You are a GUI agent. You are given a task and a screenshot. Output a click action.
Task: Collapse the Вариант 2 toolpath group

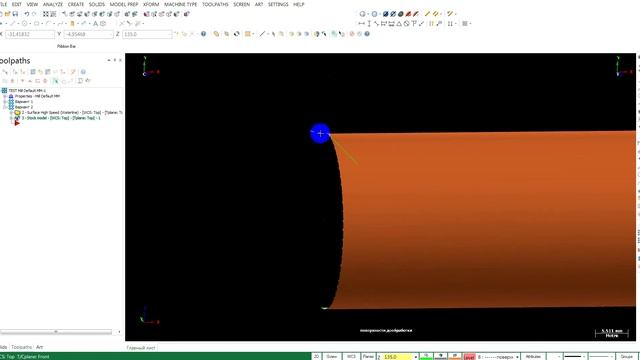click(5, 107)
